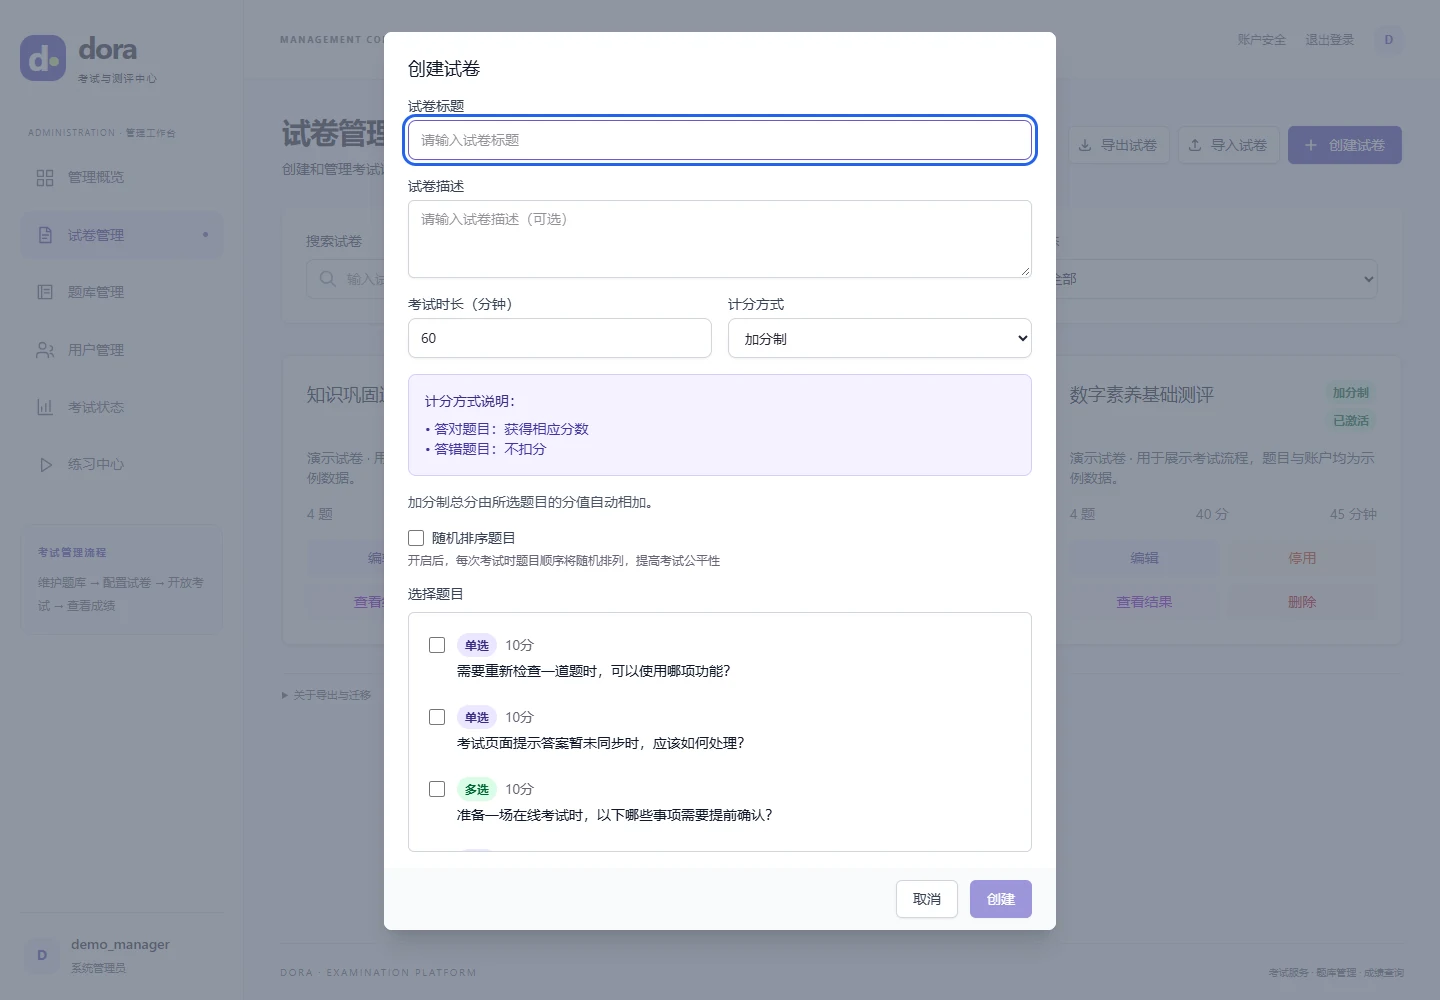Click the 题库管理 icon in the sidebar
1440x1000 pixels.
pyautogui.click(x=45, y=292)
